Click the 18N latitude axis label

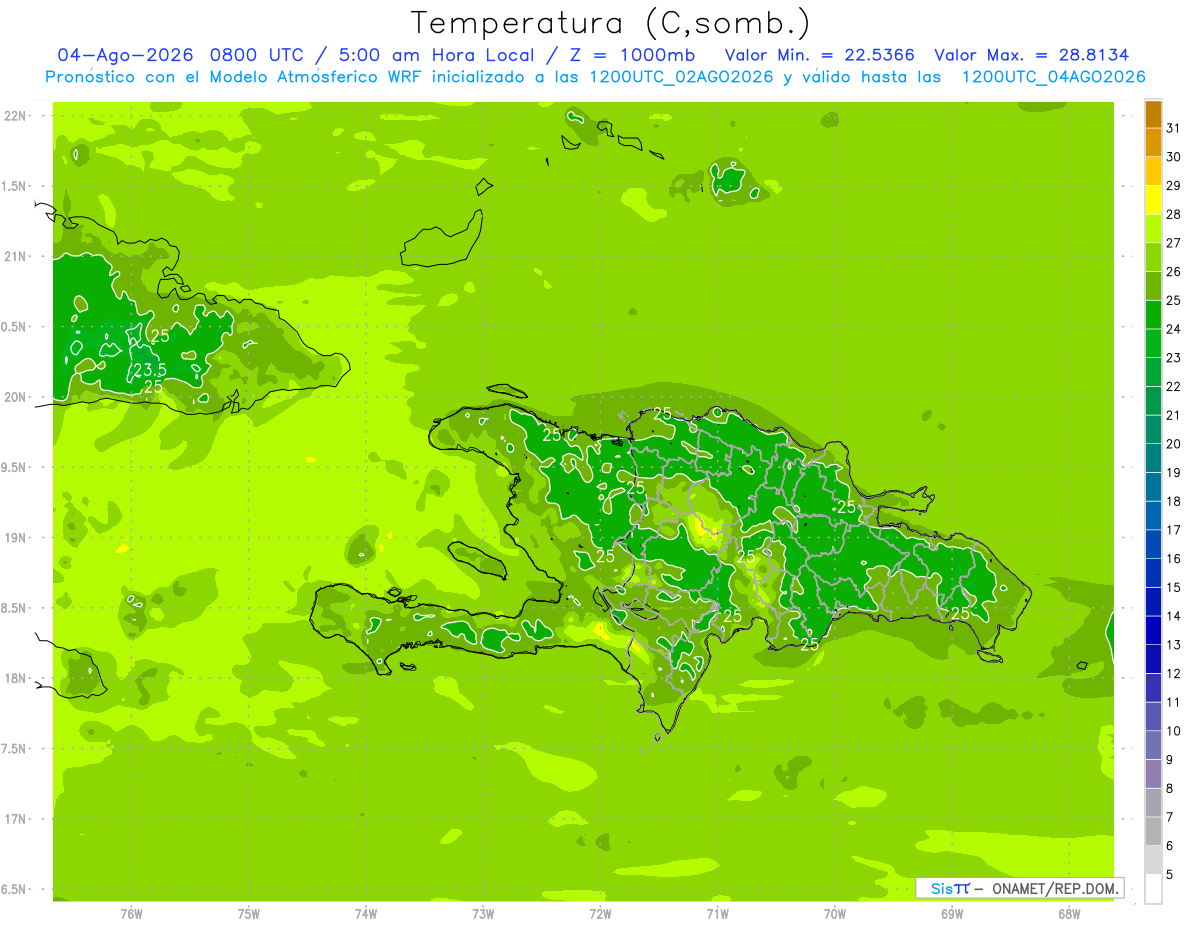(15, 678)
